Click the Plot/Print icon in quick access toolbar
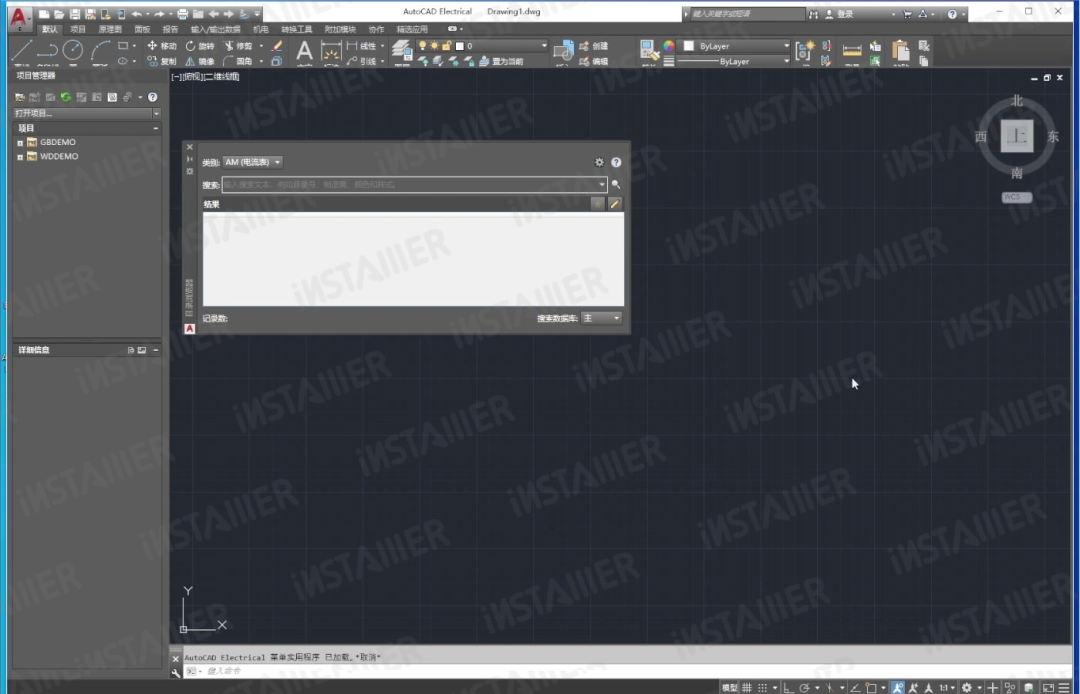 click(183, 14)
